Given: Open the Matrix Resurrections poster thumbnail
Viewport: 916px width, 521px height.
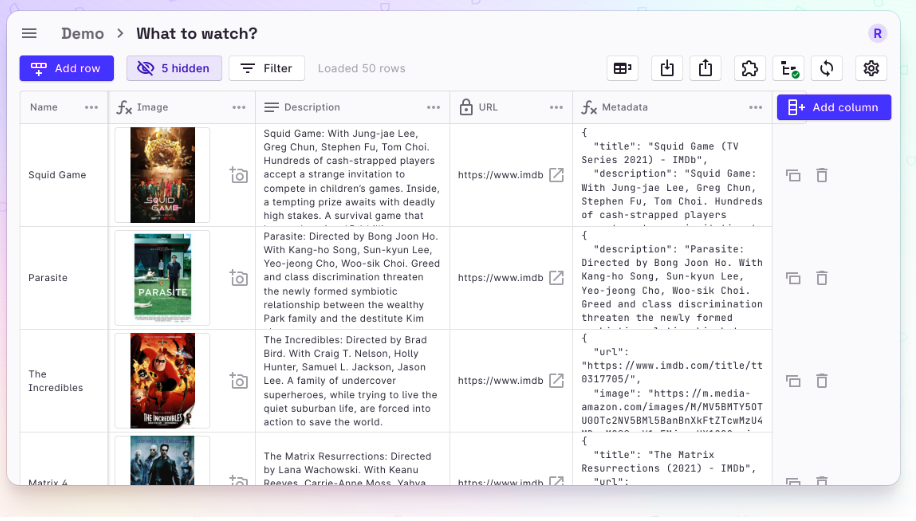Looking at the screenshot, I should 162,460.
